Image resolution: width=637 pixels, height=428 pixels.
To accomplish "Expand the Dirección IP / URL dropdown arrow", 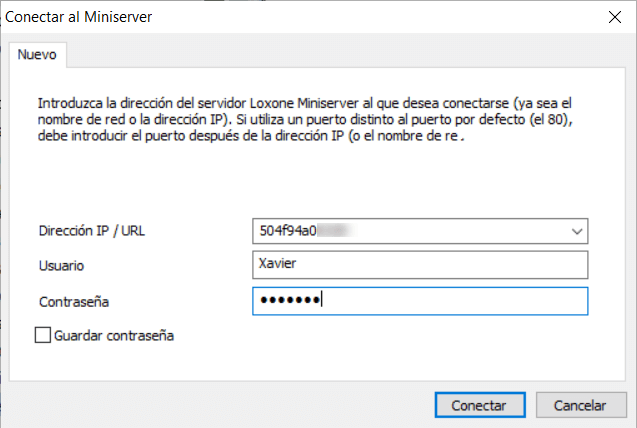I will 576,232.
